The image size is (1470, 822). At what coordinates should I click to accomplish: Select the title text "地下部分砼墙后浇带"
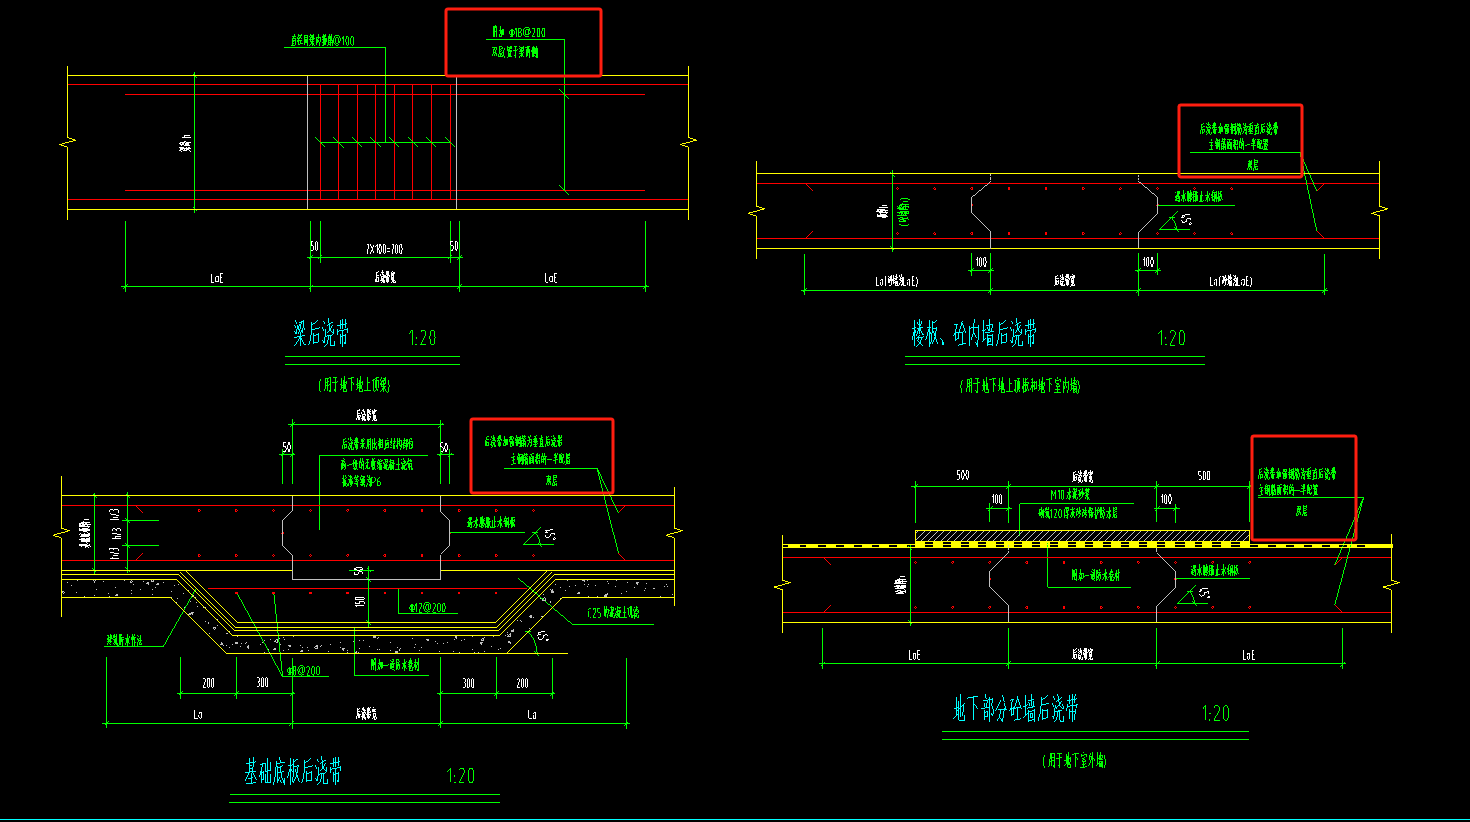1015,709
